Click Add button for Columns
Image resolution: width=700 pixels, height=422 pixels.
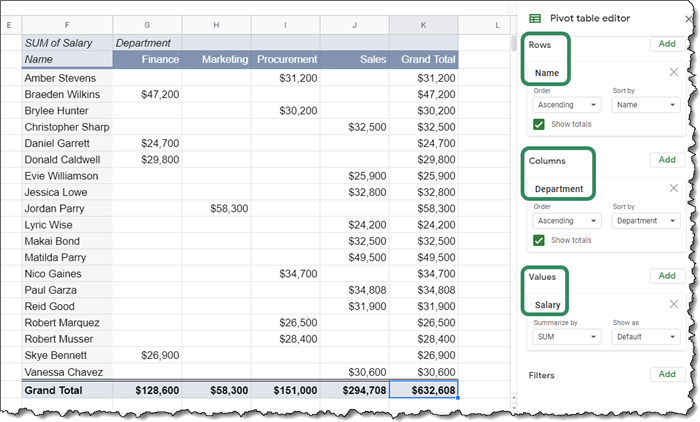667,160
